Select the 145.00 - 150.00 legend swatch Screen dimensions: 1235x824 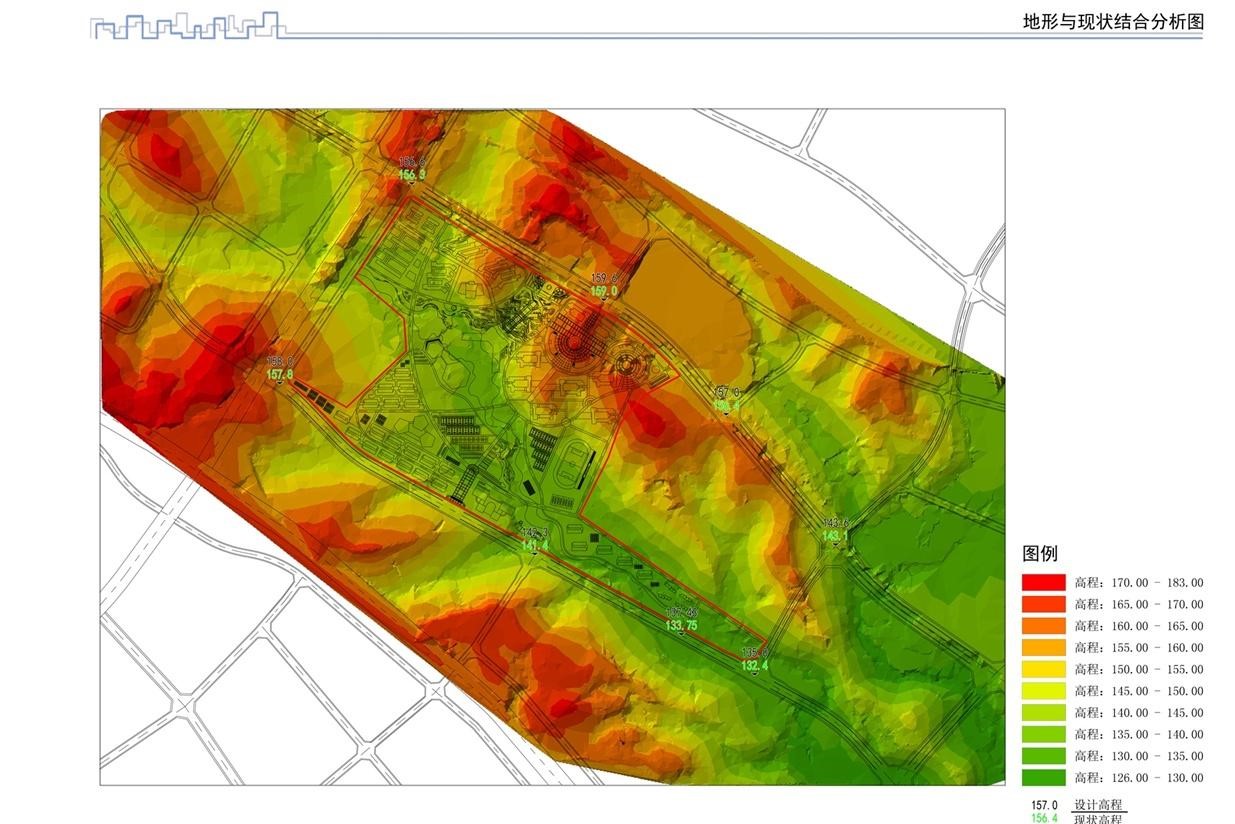(x=1043, y=691)
